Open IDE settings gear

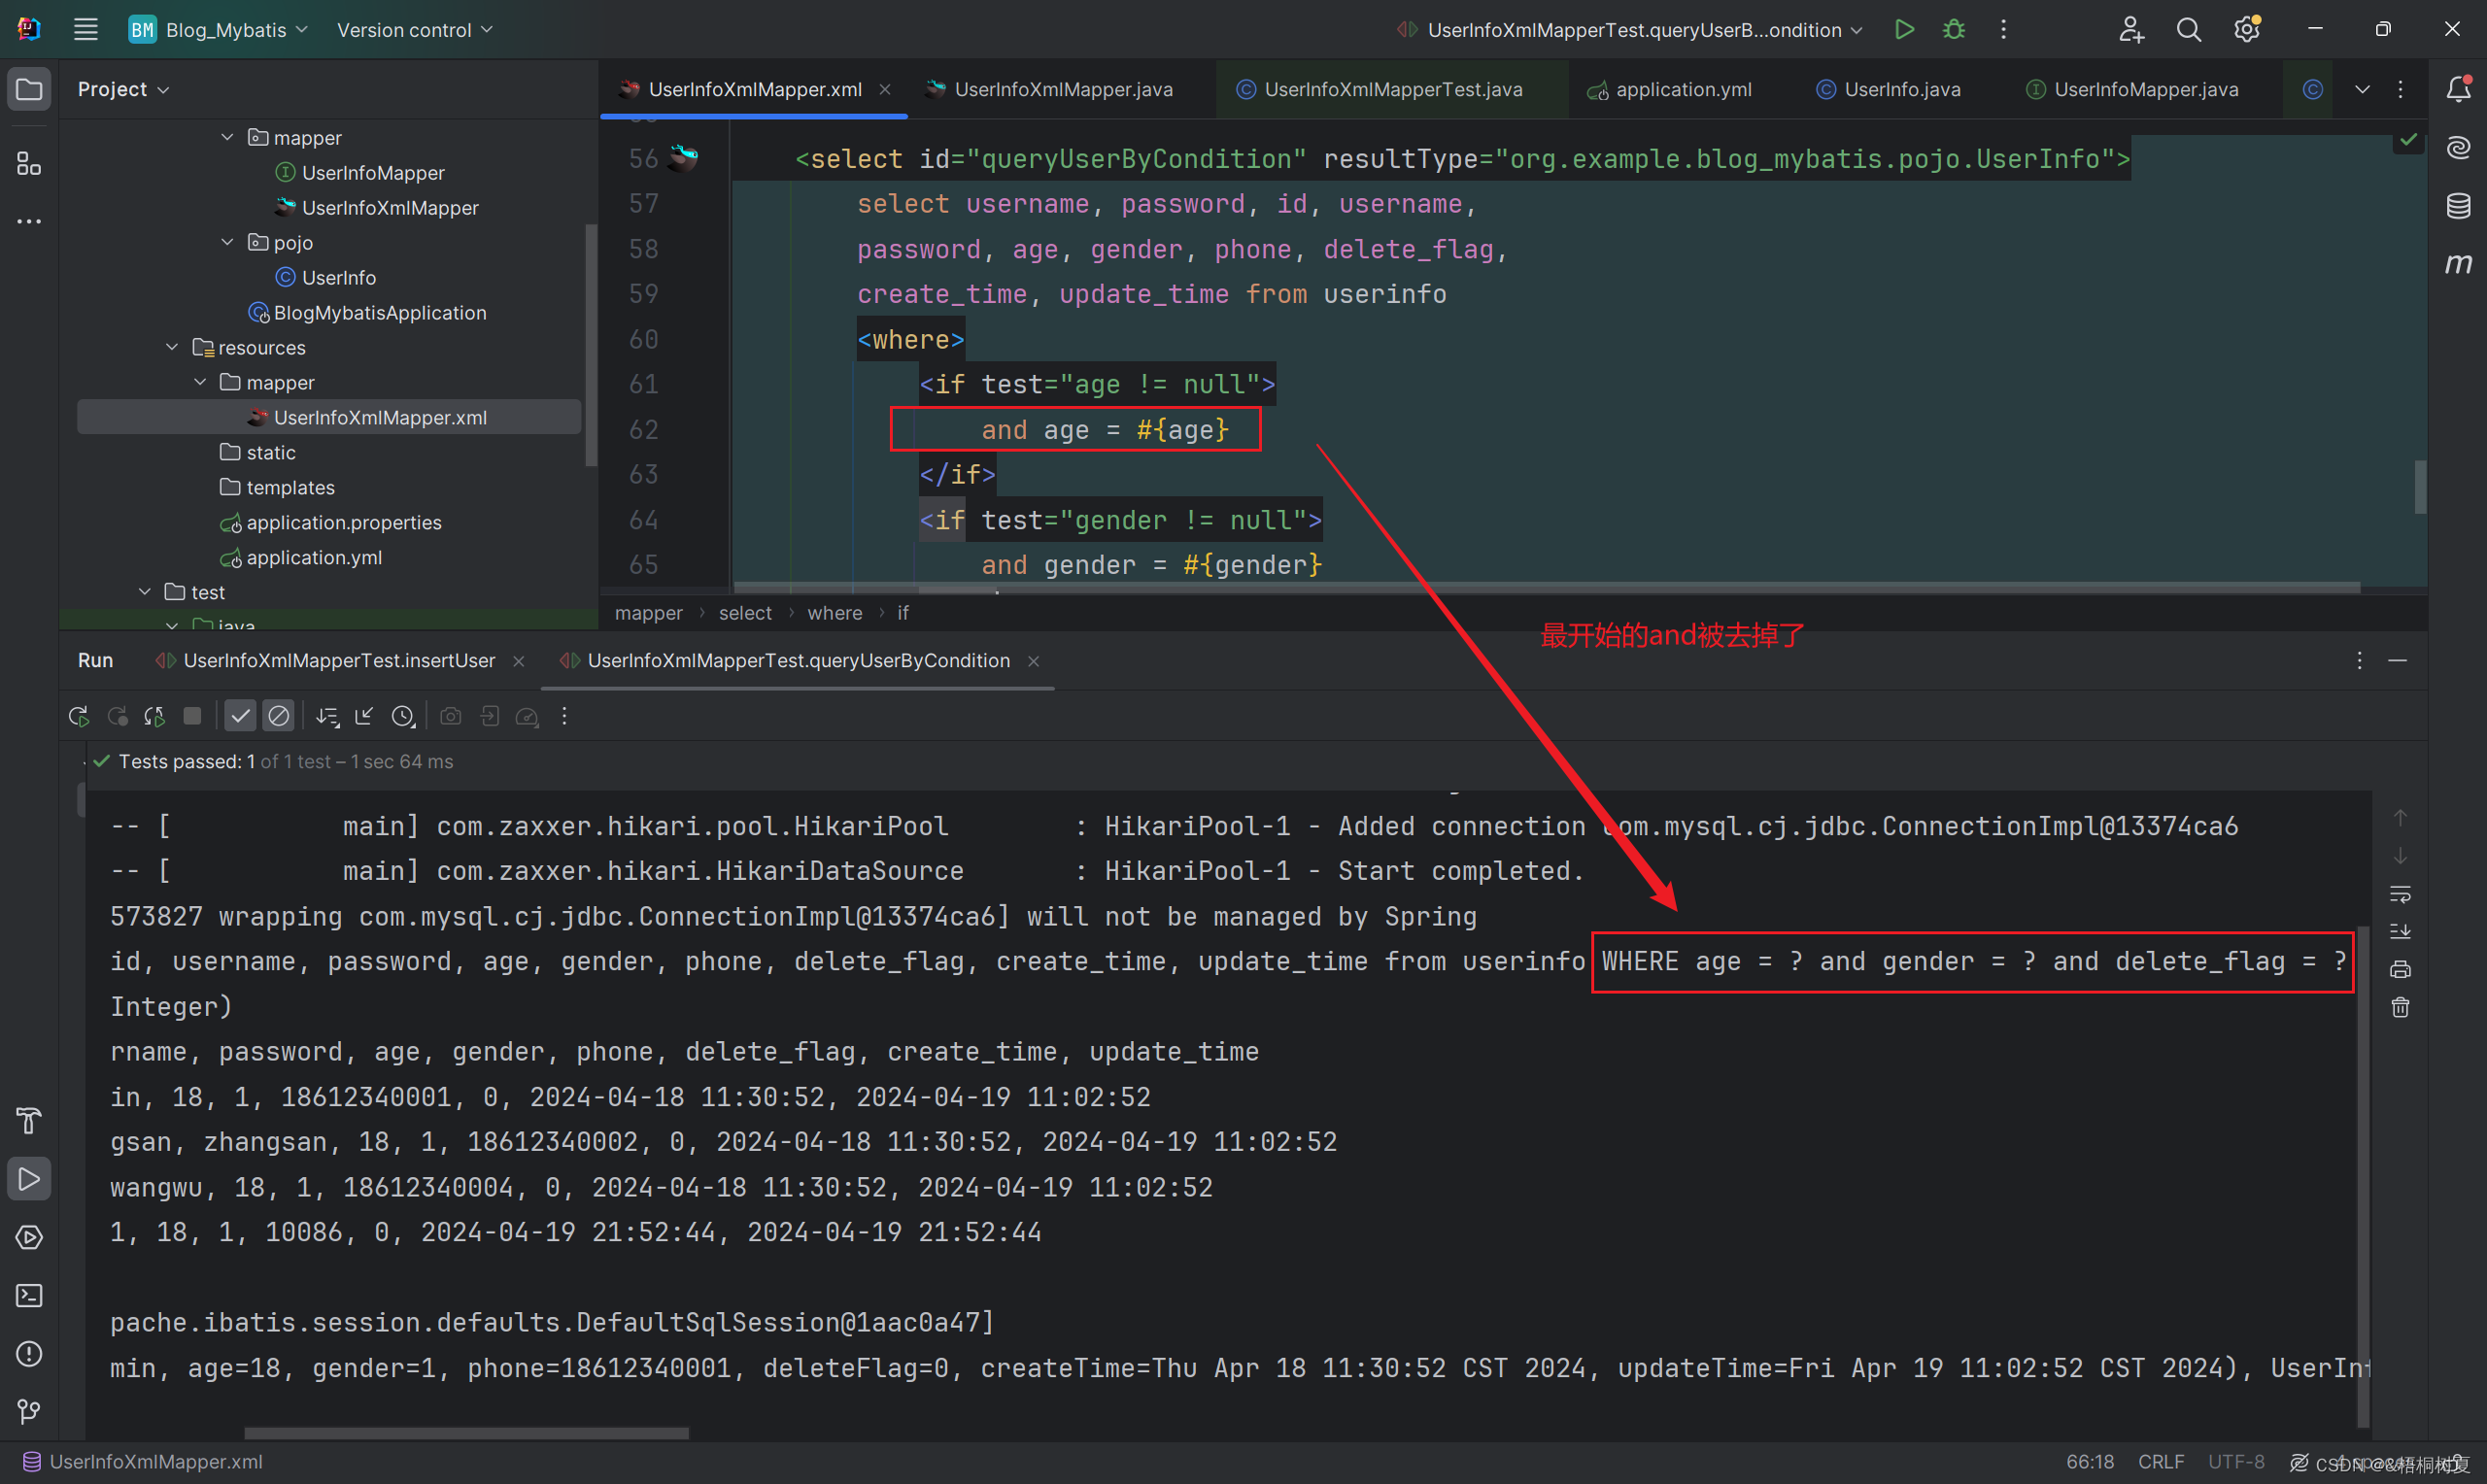2246,30
